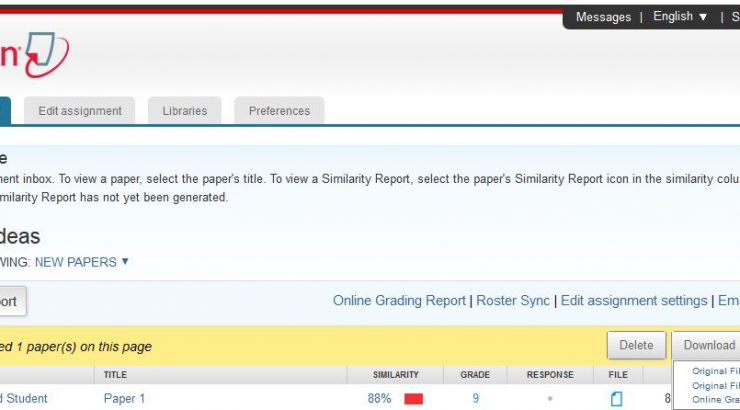Switch to the Libraries tab
The image size is (740, 410).
184,111
